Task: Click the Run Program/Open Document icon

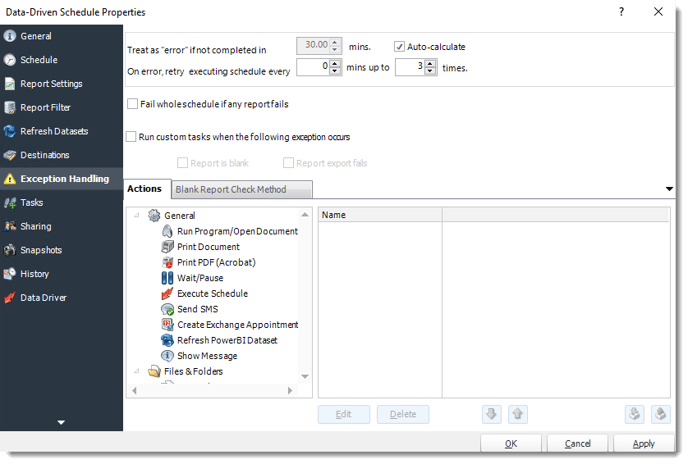Action: [167, 231]
